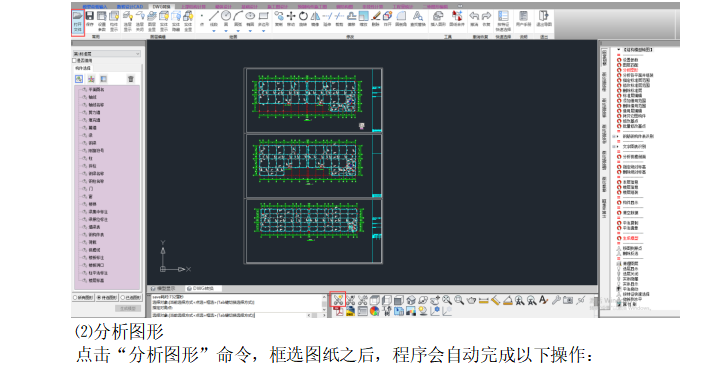Save using the floppy disk icon

(x=90, y=20)
